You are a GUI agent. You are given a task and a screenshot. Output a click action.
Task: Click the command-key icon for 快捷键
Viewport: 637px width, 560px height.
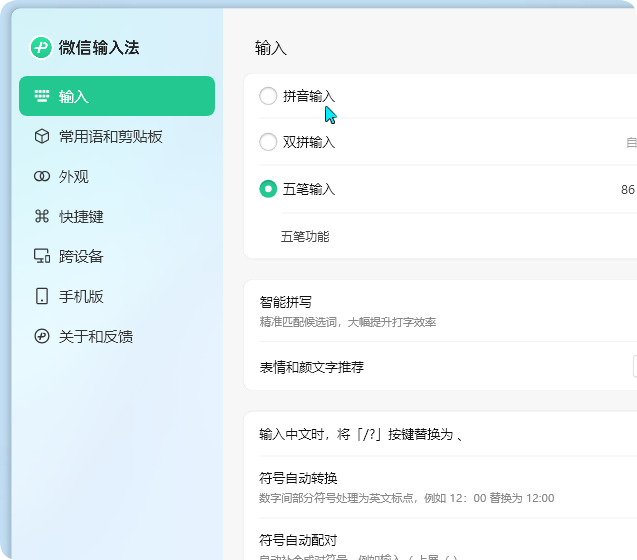[x=41, y=216]
